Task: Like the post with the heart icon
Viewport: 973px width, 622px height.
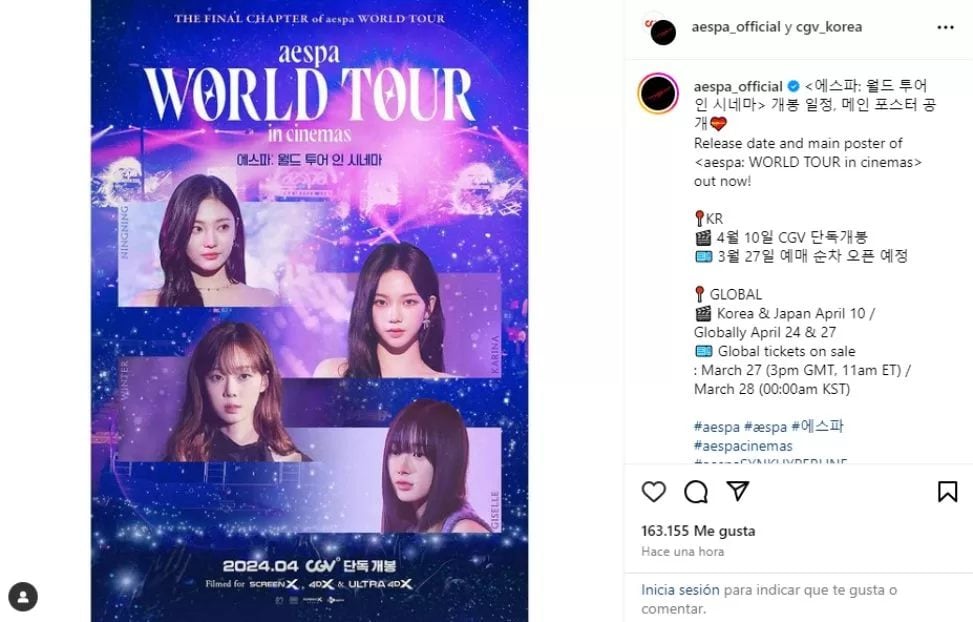Action: (x=653, y=492)
